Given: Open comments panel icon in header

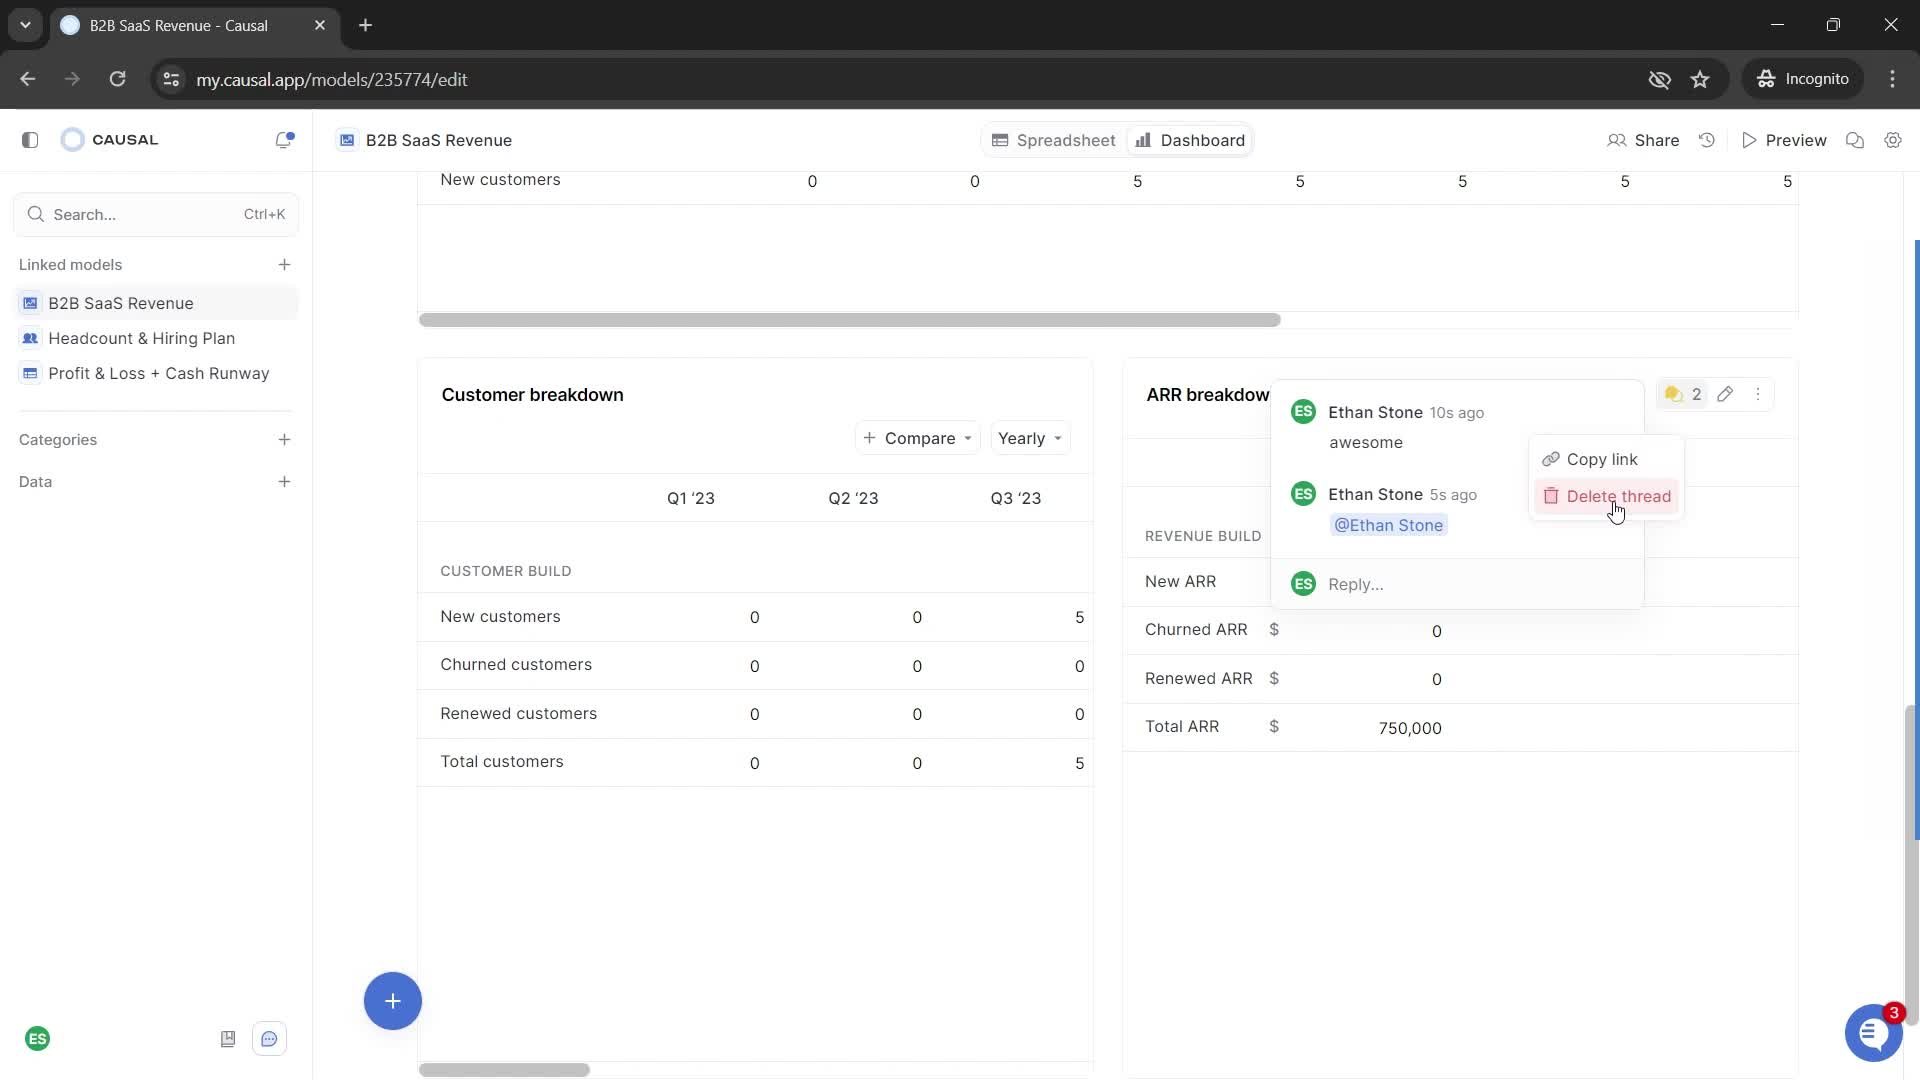Looking at the screenshot, I should tap(1855, 140).
